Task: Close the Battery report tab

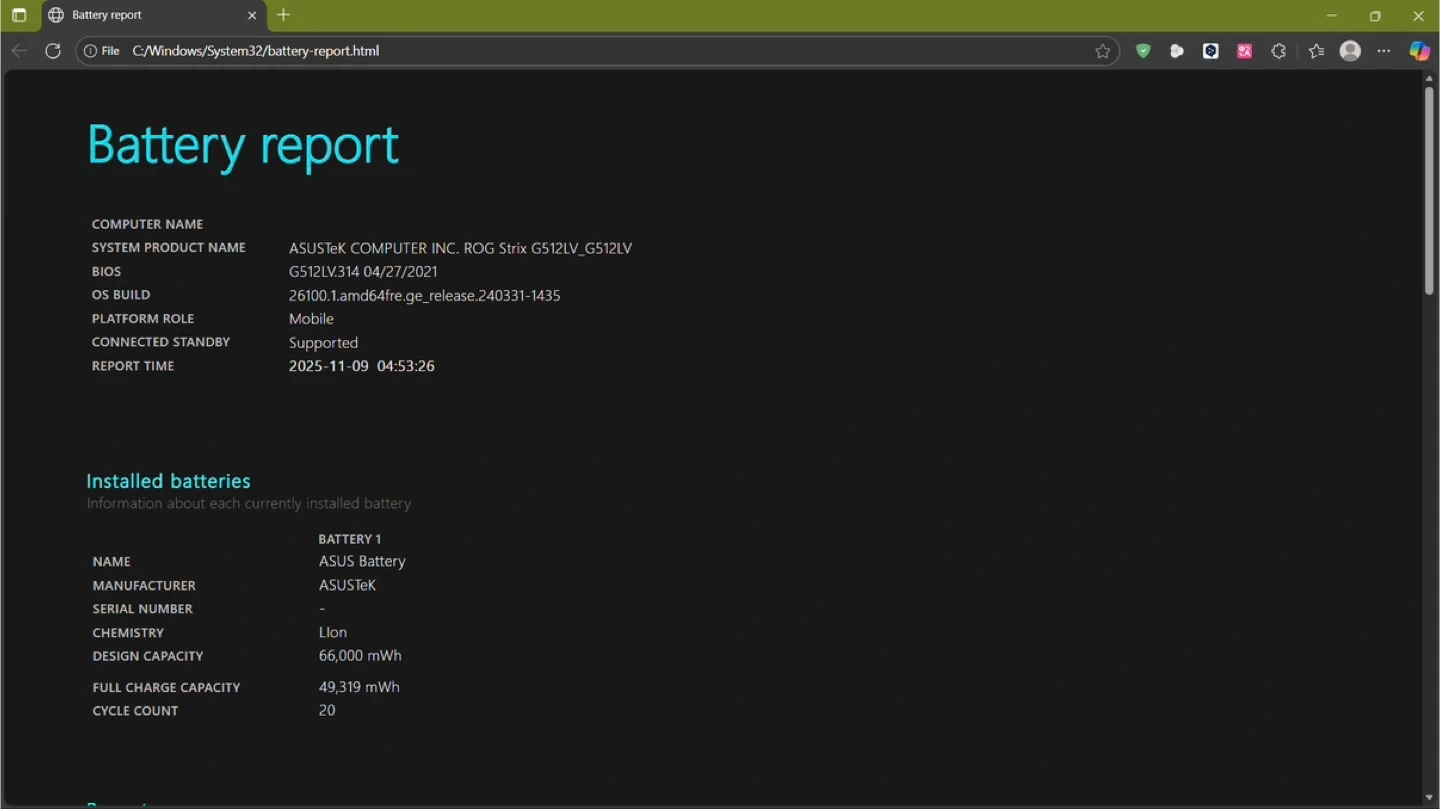Action: click(x=252, y=15)
